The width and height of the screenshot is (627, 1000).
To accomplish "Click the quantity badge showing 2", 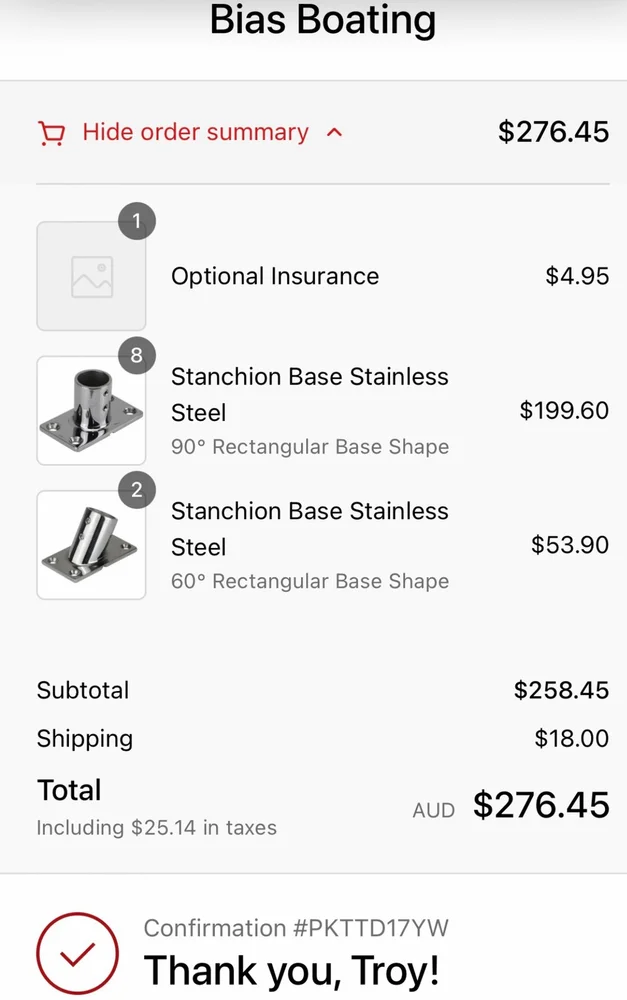I will coord(137,490).
